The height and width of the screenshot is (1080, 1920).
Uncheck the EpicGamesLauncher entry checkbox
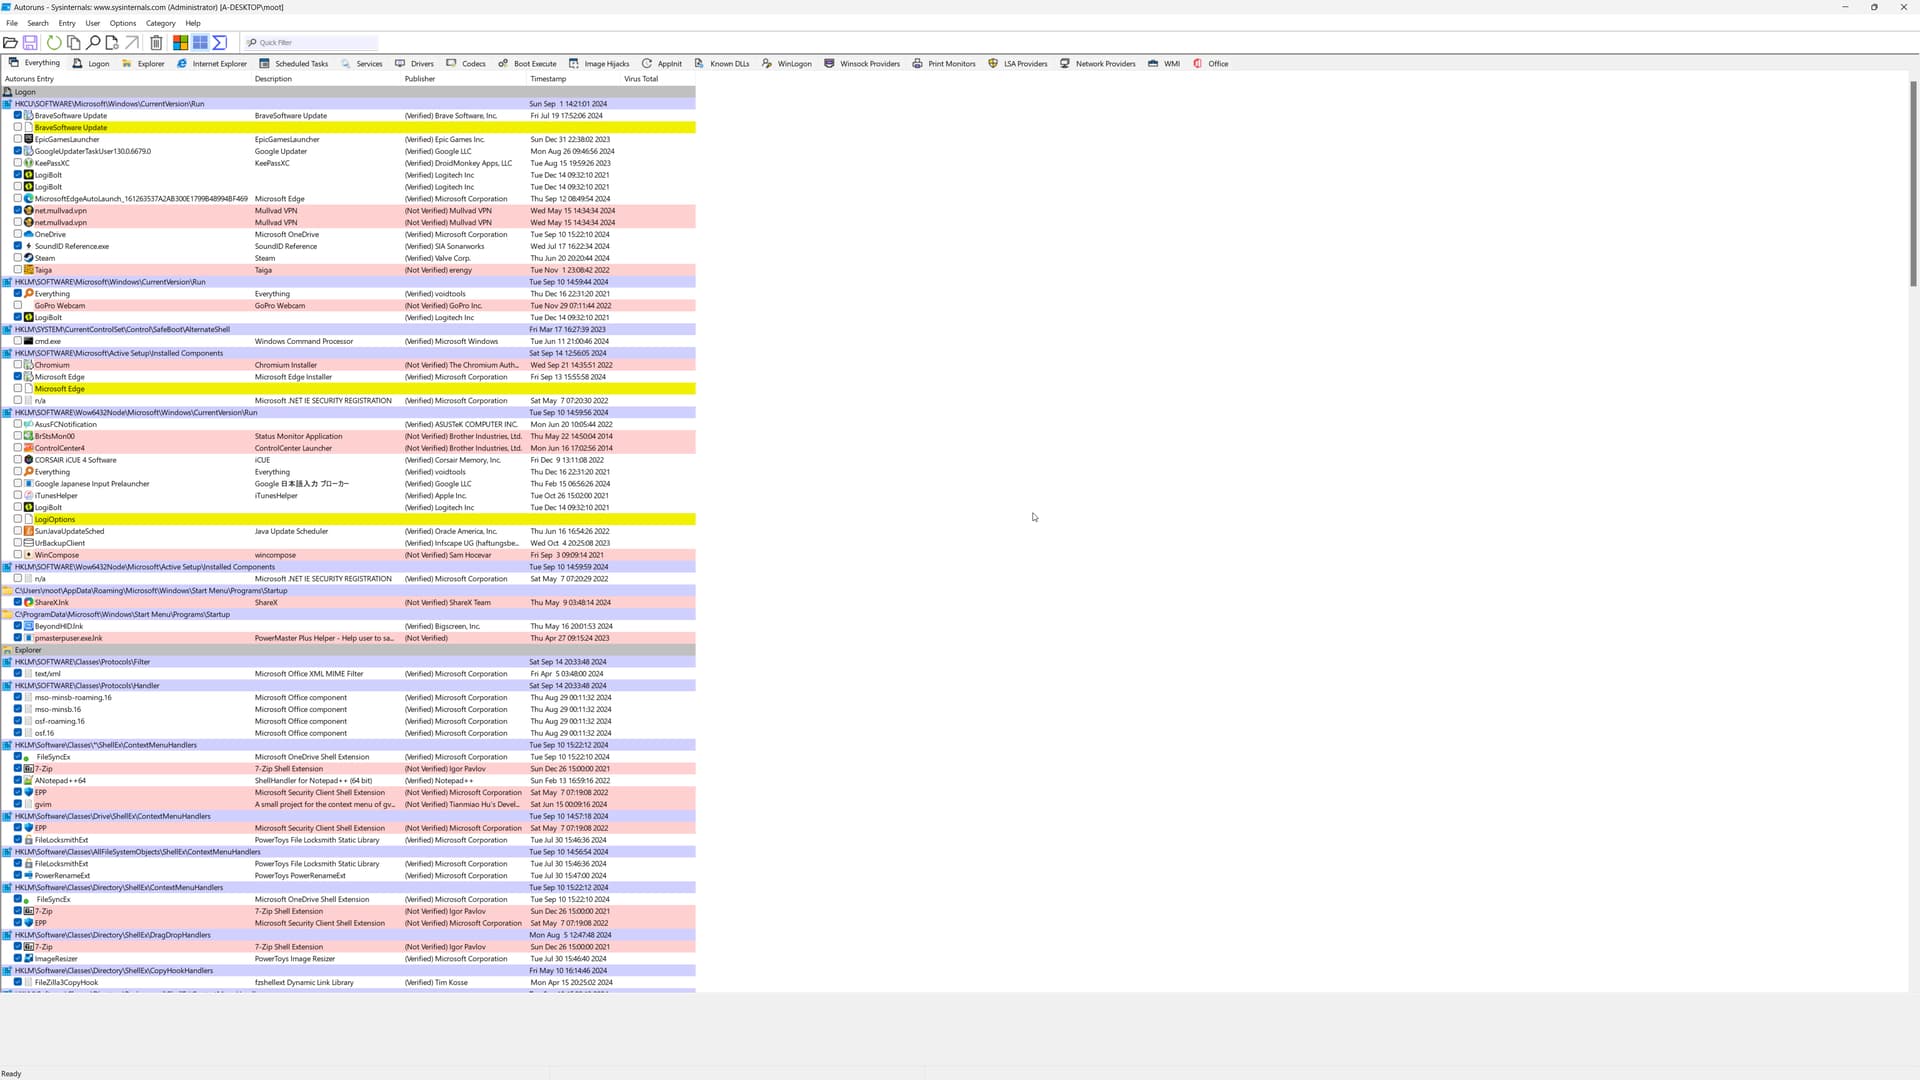(x=18, y=139)
